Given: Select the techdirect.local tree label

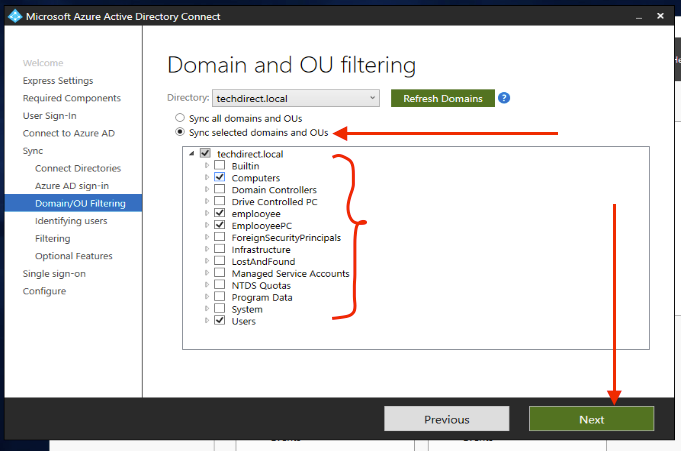Looking at the screenshot, I should click(x=250, y=154).
